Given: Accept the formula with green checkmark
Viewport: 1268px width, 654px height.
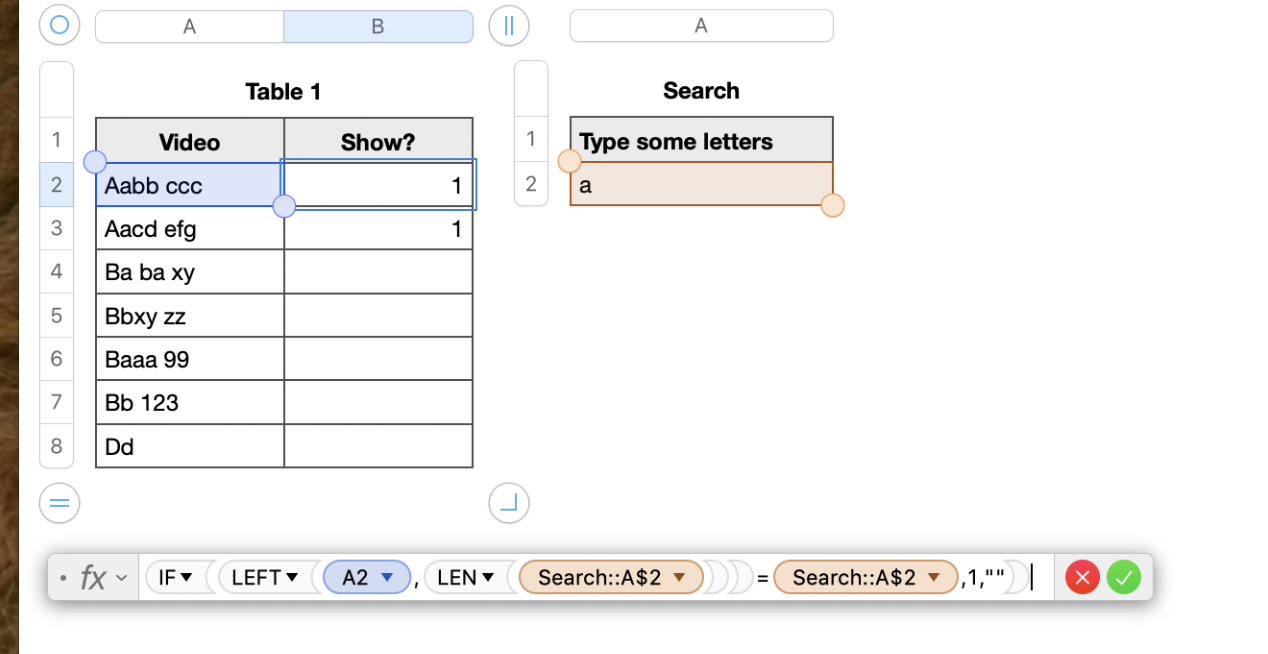Looking at the screenshot, I should (1124, 577).
